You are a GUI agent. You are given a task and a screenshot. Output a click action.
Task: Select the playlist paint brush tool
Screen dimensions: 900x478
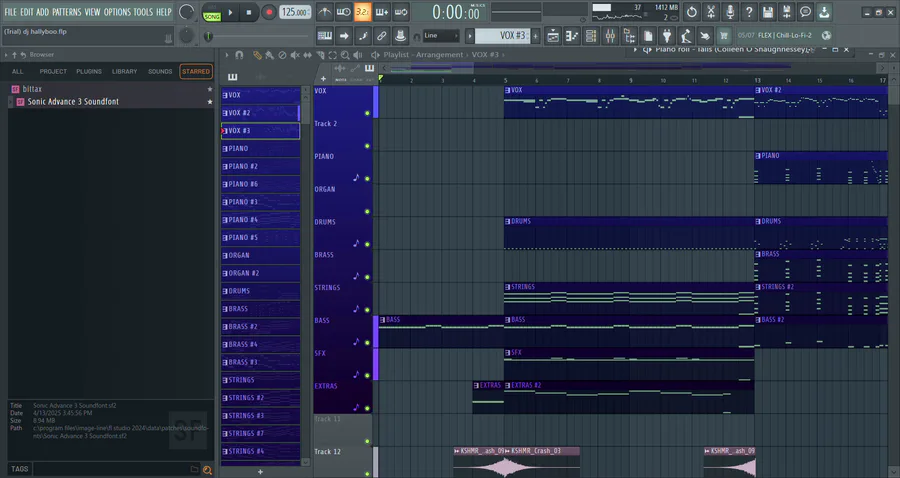pos(269,55)
